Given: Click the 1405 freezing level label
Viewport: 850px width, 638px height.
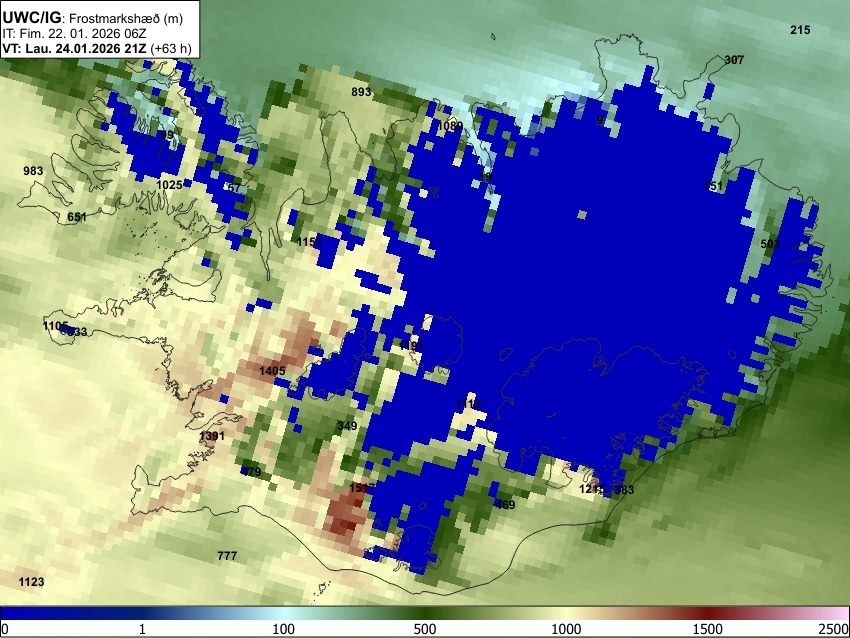Looking at the screenshot, I should tap(272, 371).
